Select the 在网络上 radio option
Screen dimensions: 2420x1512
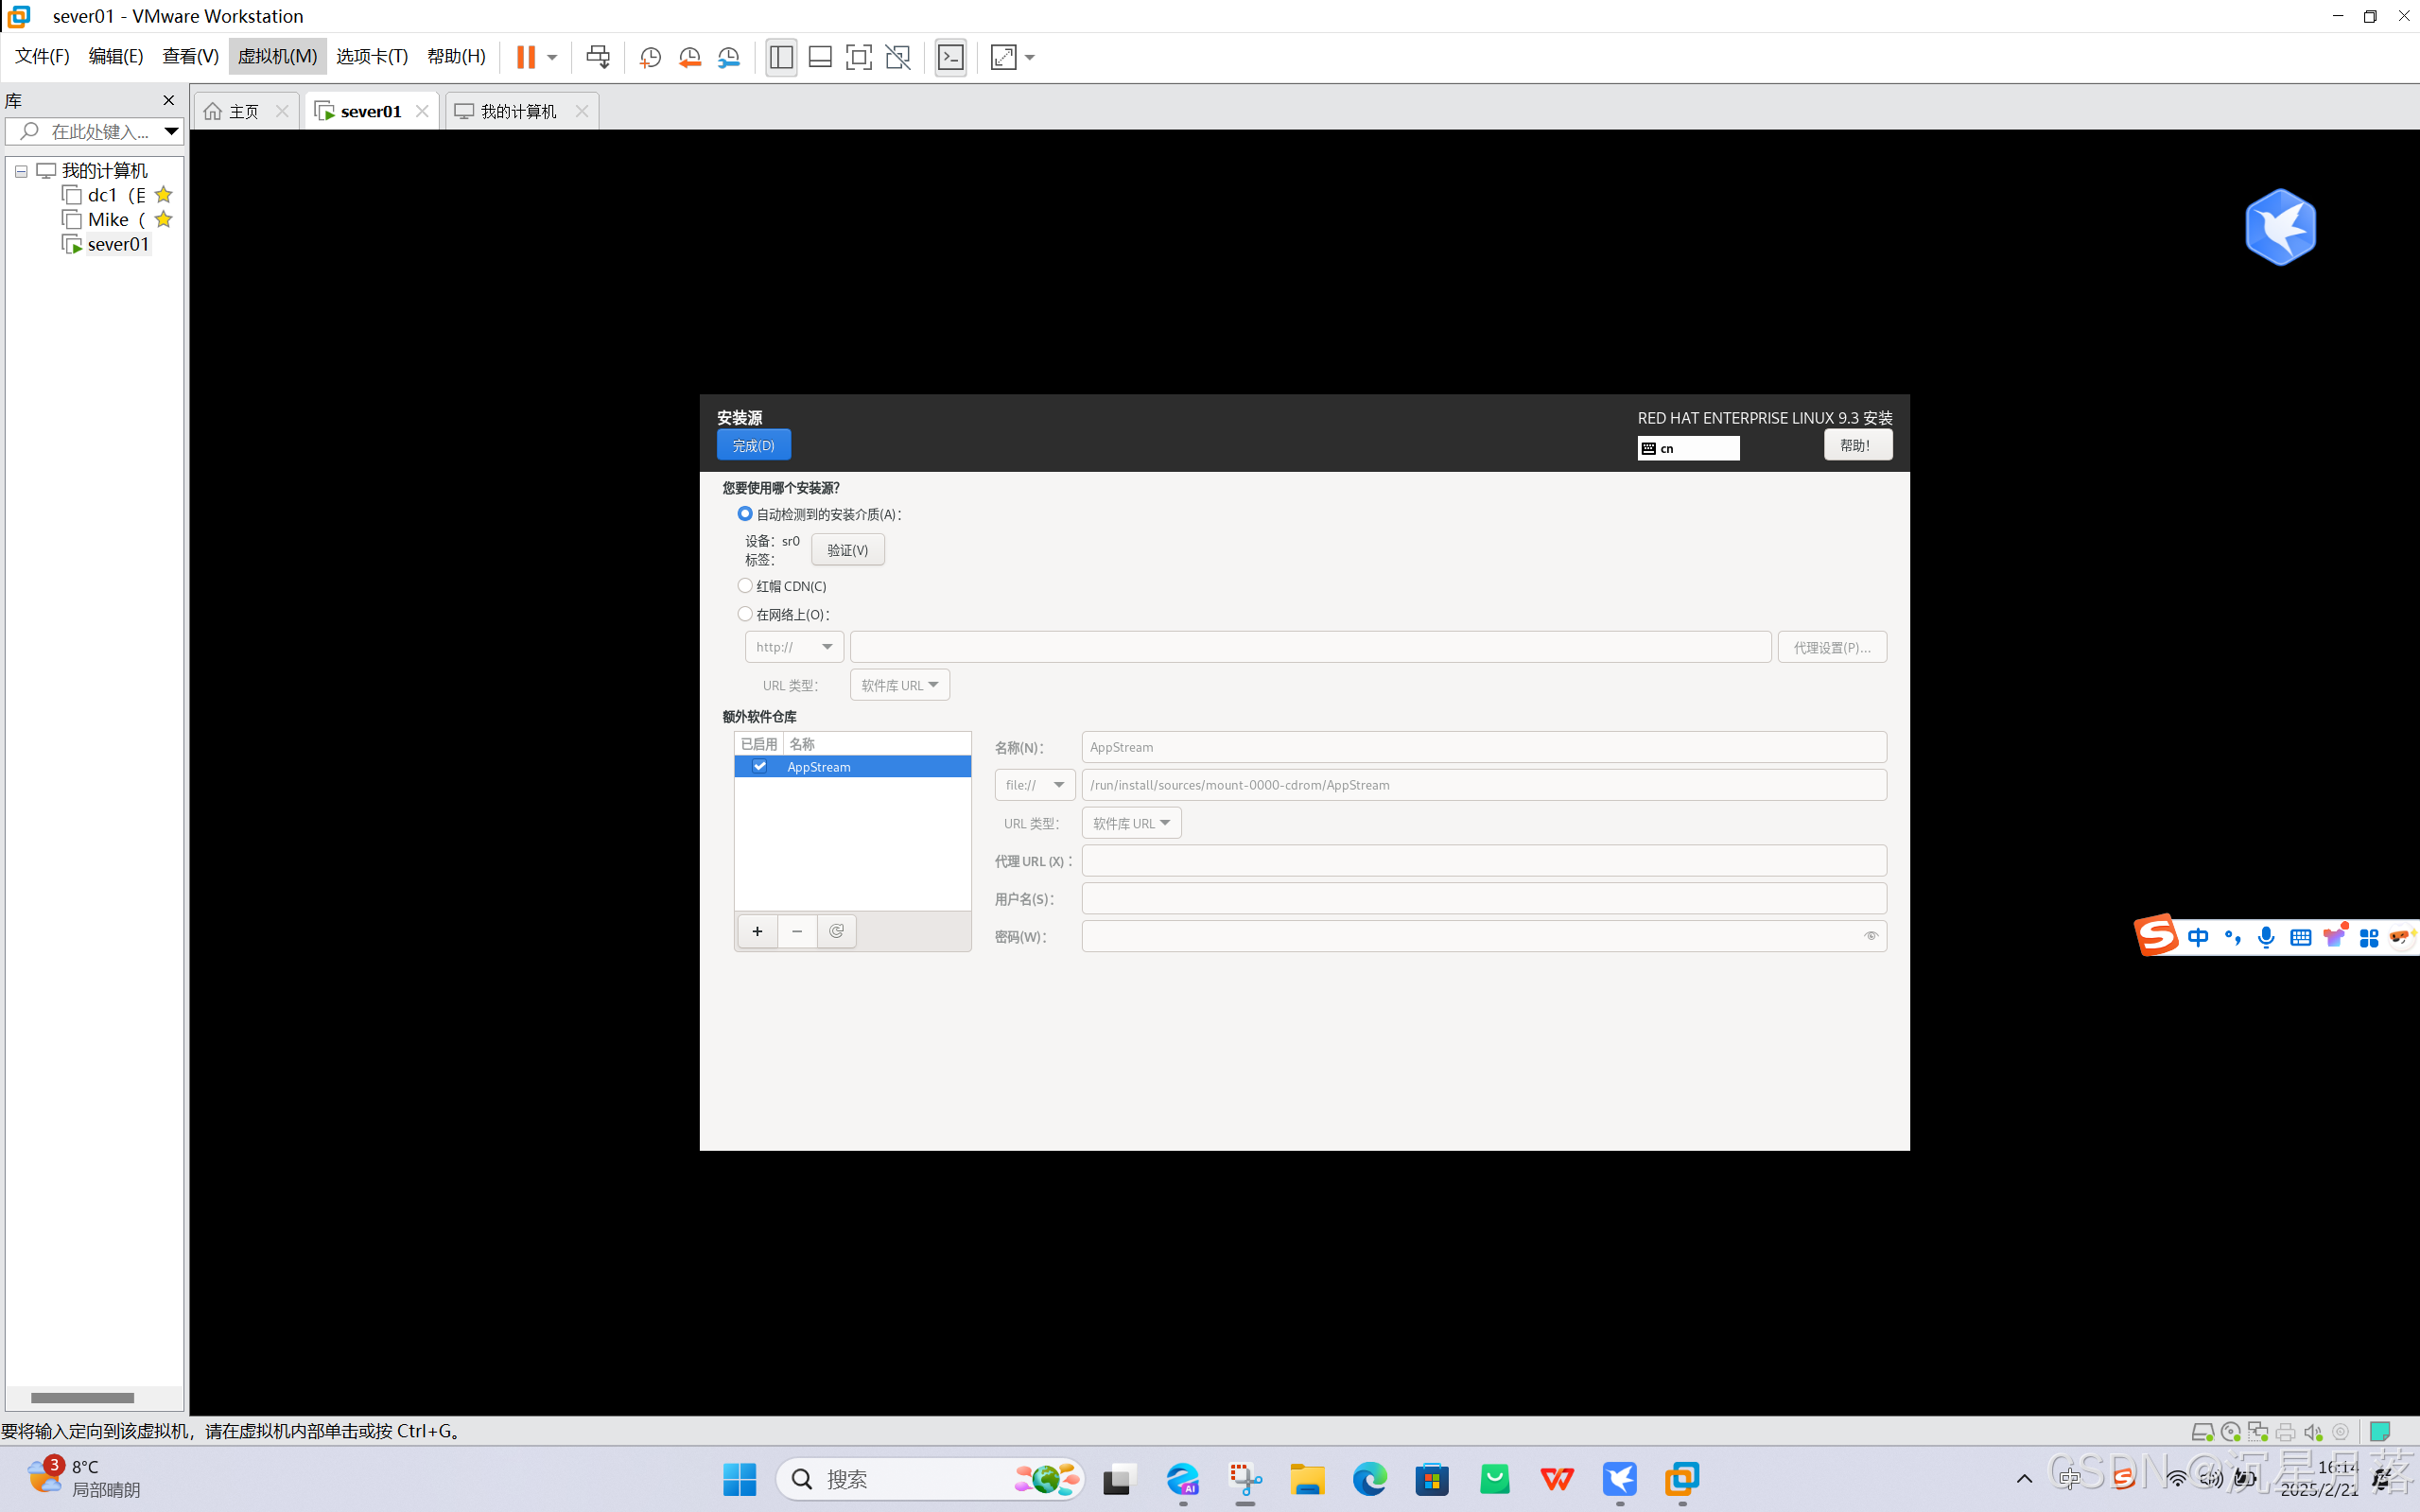coord(745,614)
